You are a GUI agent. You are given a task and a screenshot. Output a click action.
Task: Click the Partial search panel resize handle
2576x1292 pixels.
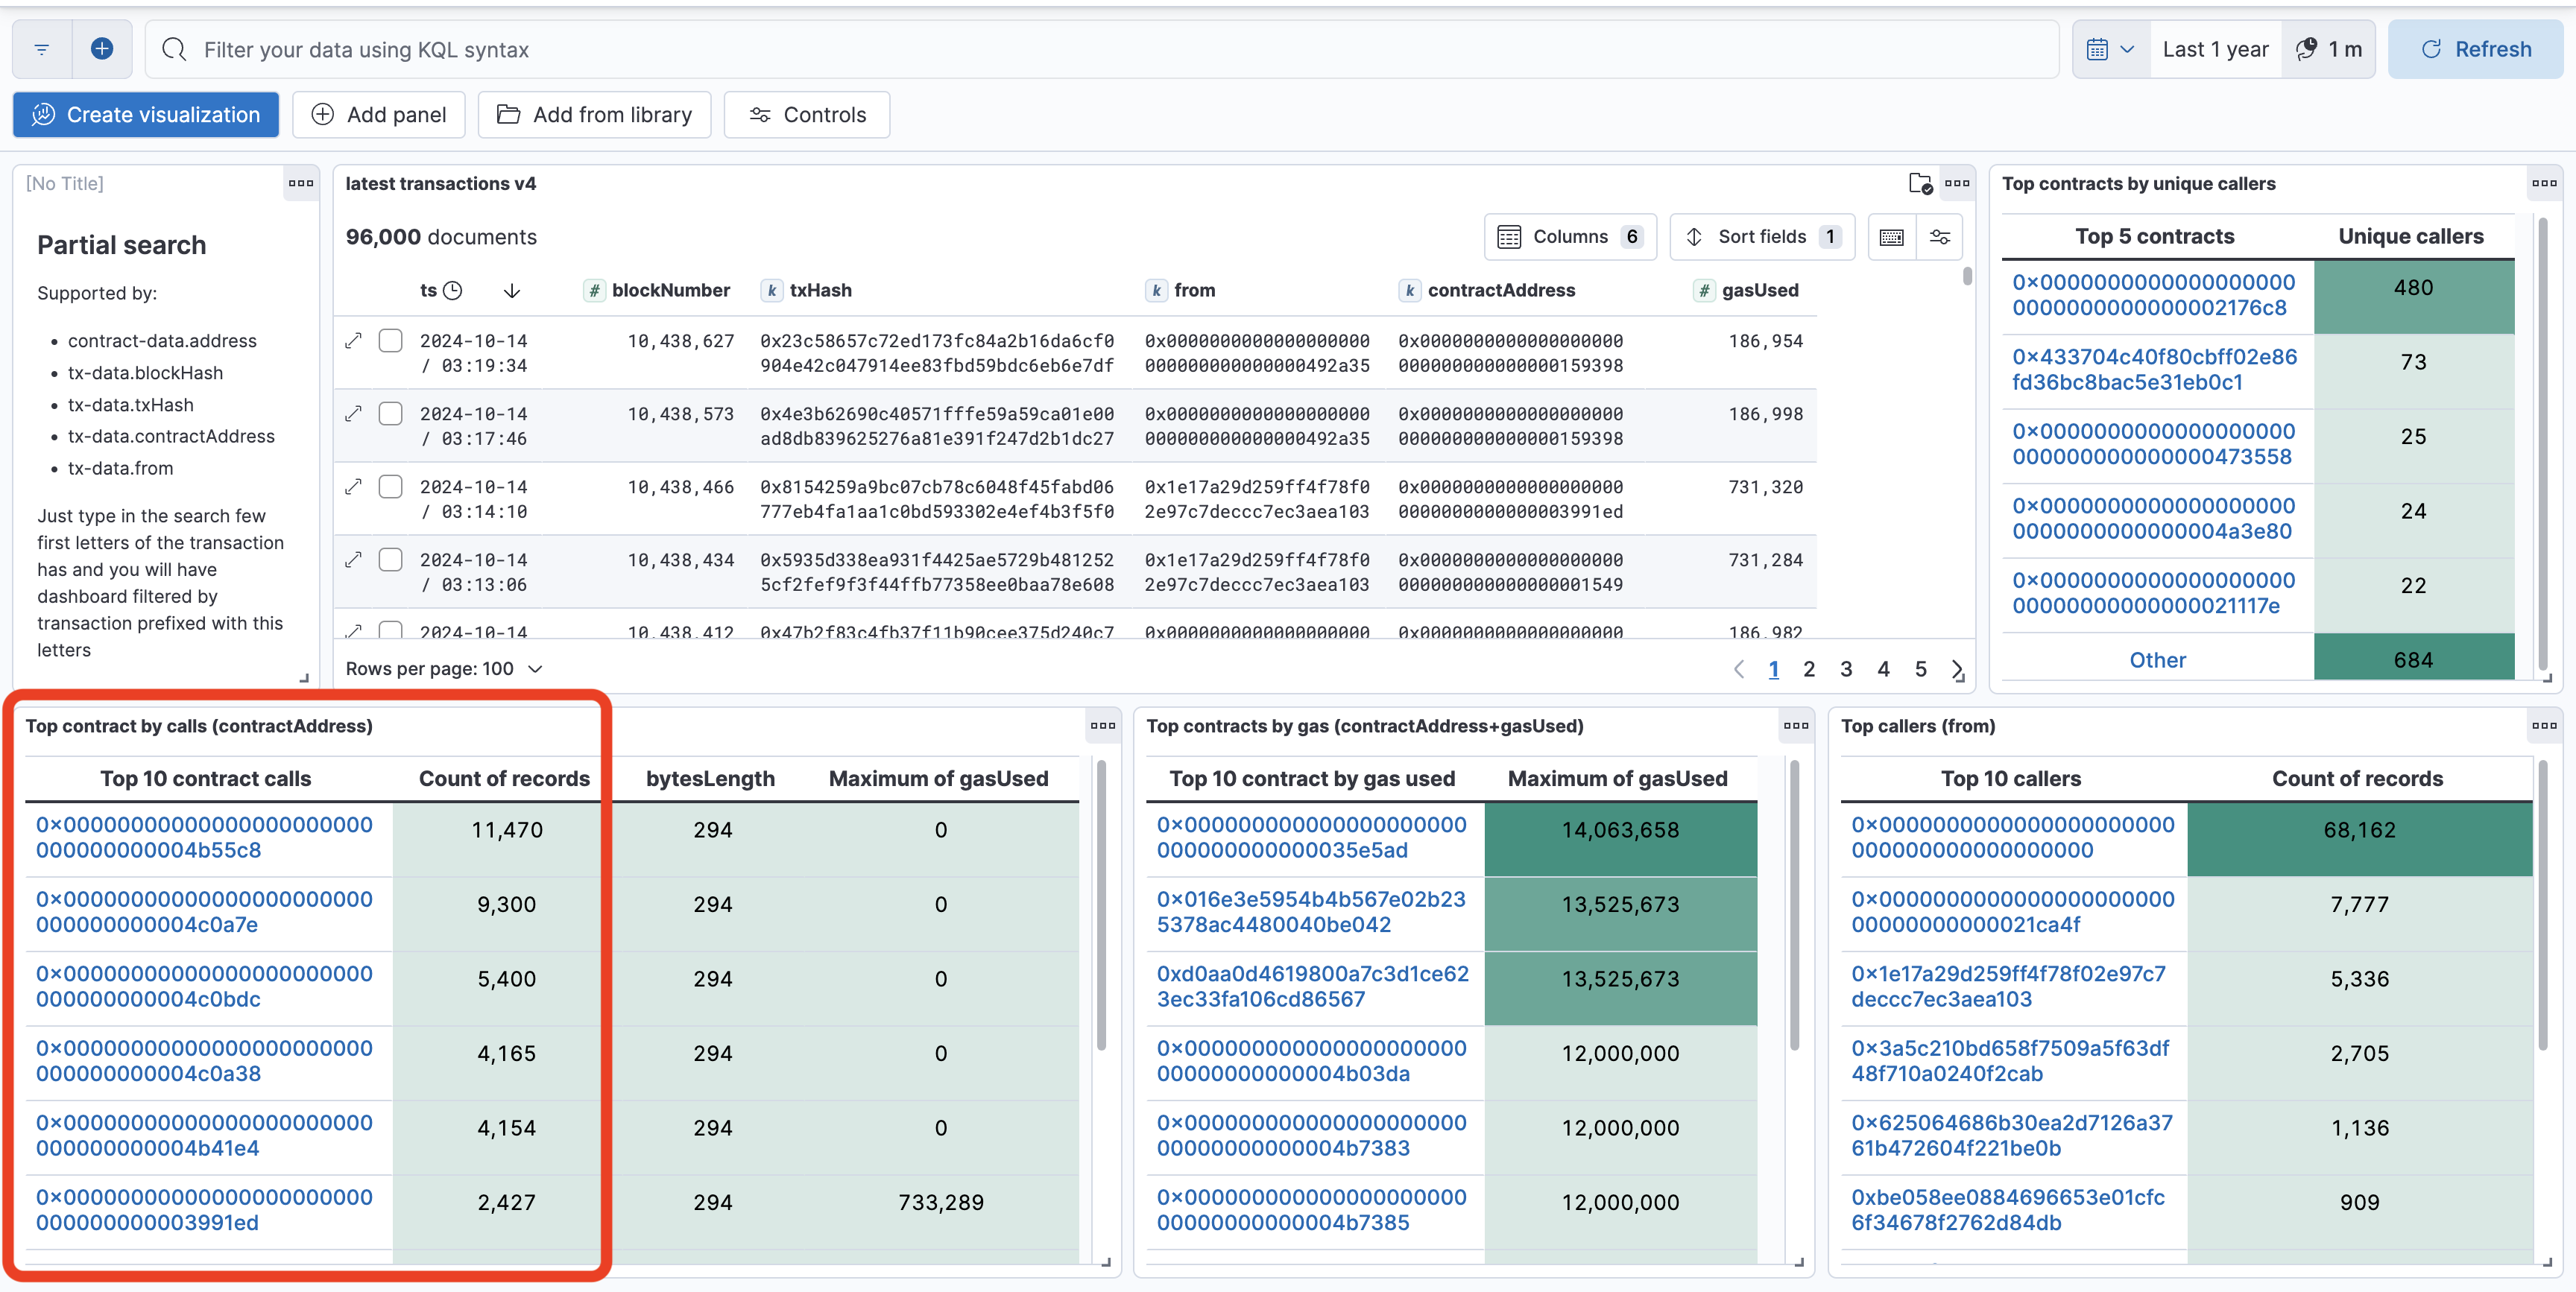tap(304, 678)
